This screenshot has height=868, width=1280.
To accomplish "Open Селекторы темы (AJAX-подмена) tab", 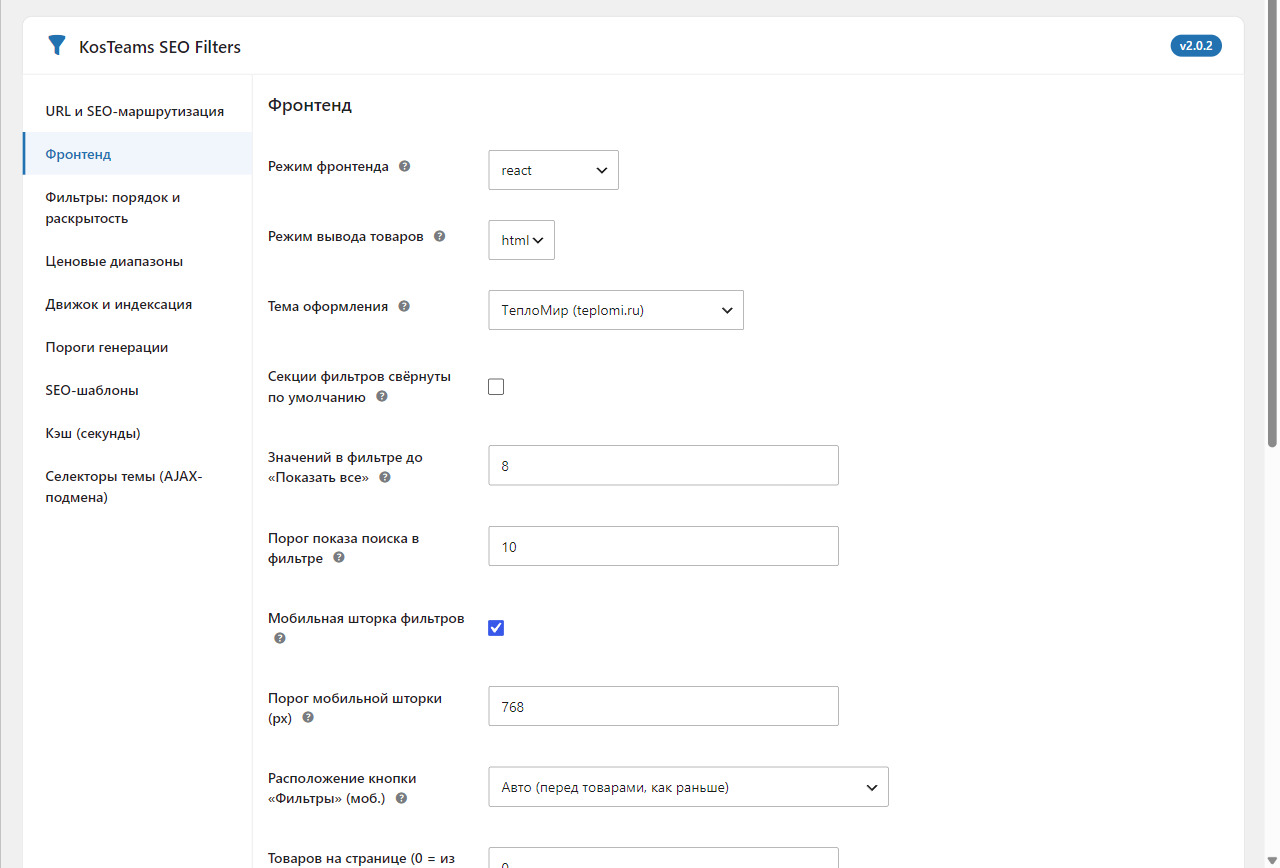I will (x=138, y=487).
